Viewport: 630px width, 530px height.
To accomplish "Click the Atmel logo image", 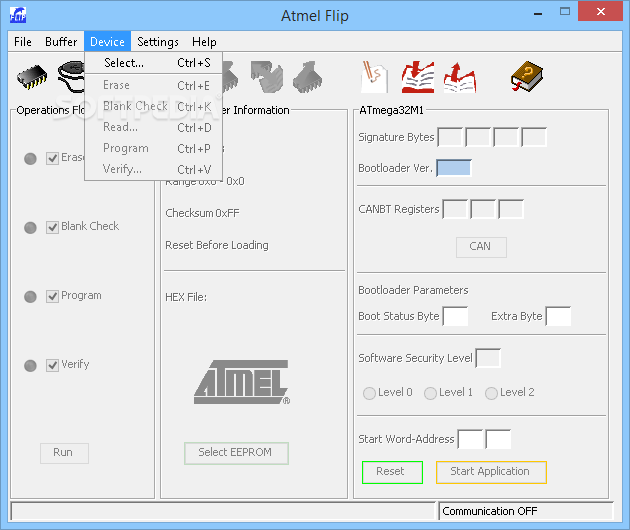I will 242,382.
